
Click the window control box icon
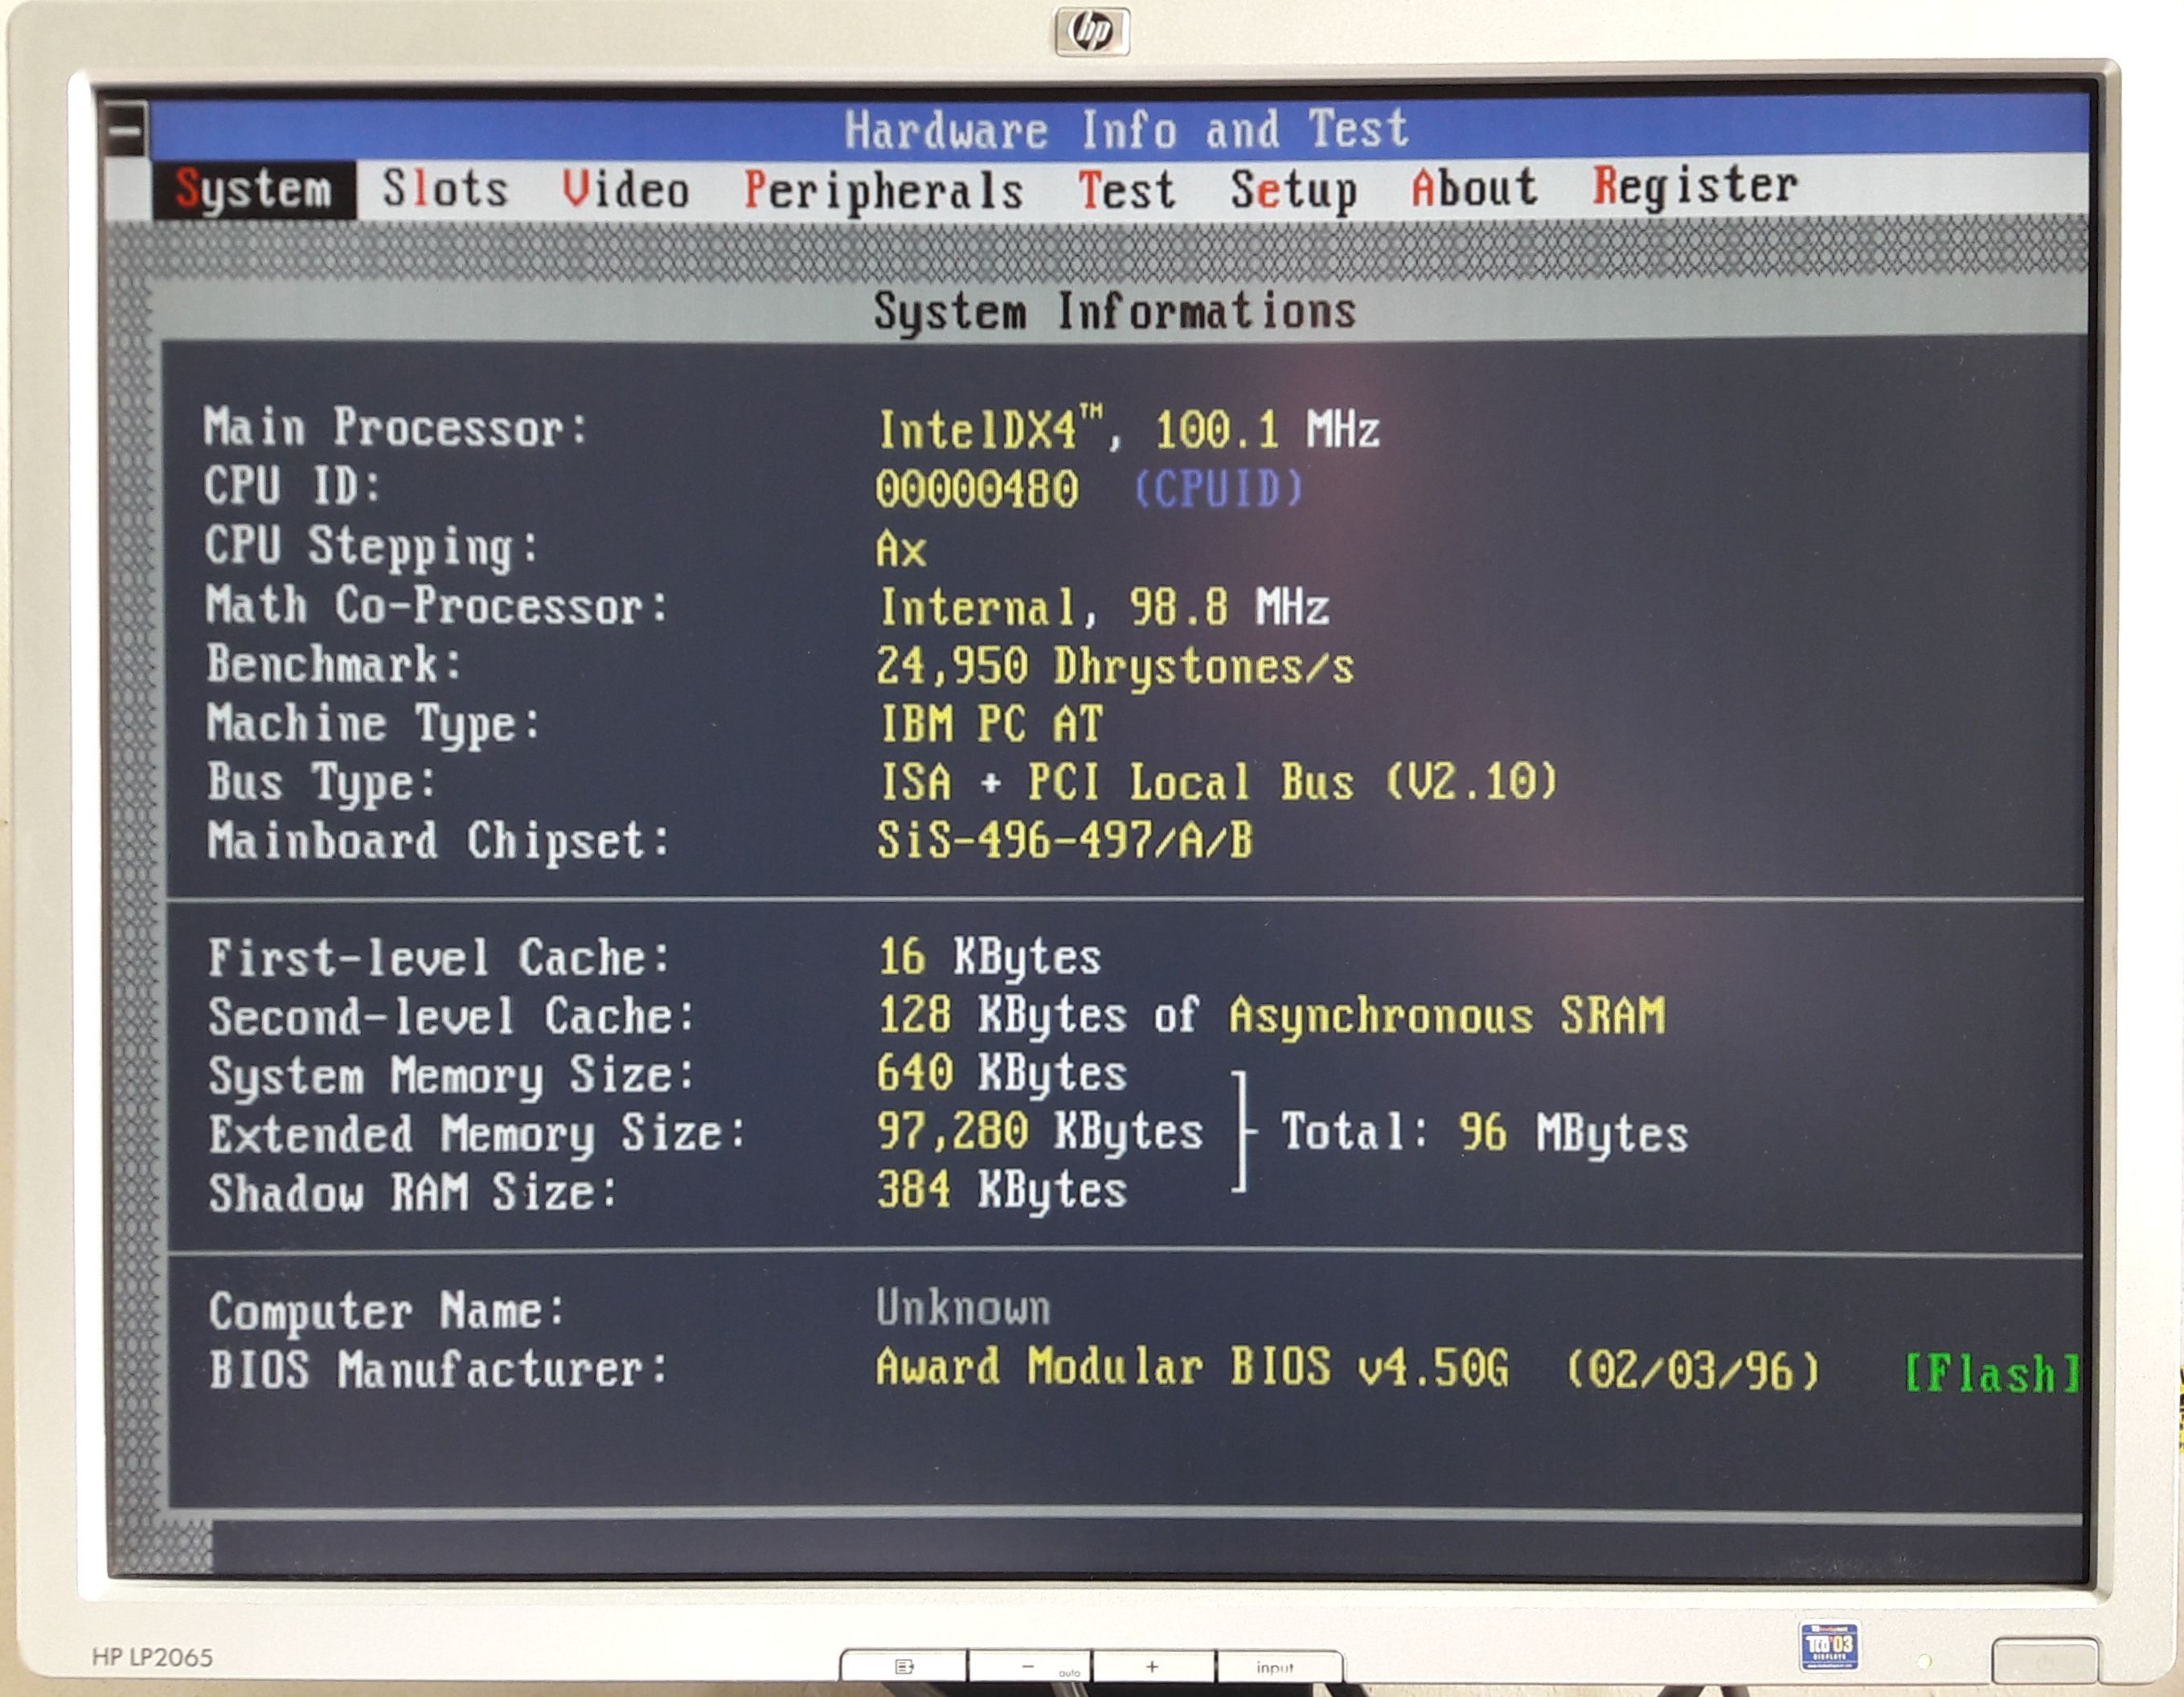coord(126,130)
